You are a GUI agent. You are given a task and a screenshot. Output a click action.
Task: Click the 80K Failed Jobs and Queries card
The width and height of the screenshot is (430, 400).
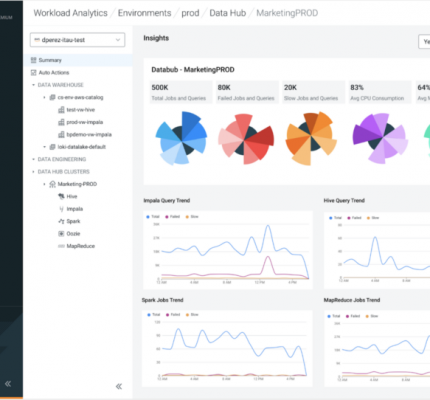click(247, 92)
